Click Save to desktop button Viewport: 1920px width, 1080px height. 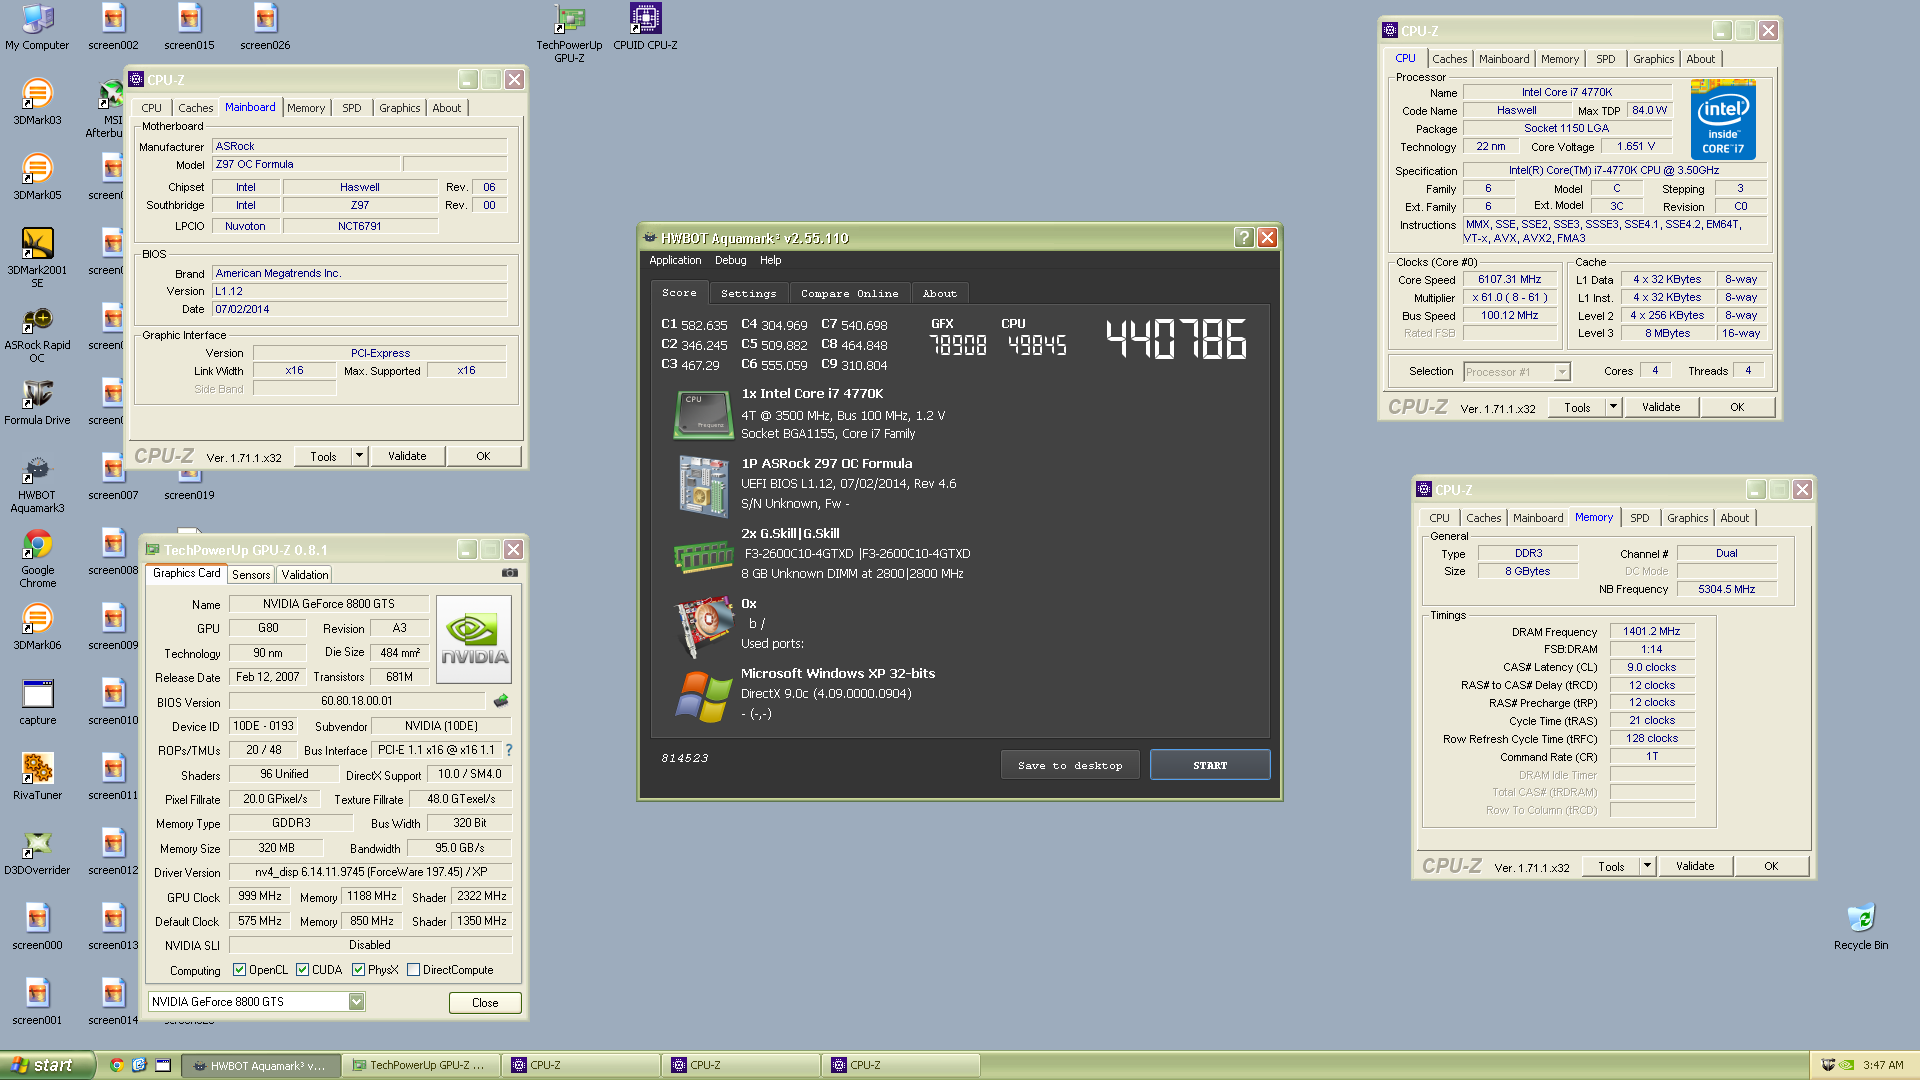(1070, 765)
